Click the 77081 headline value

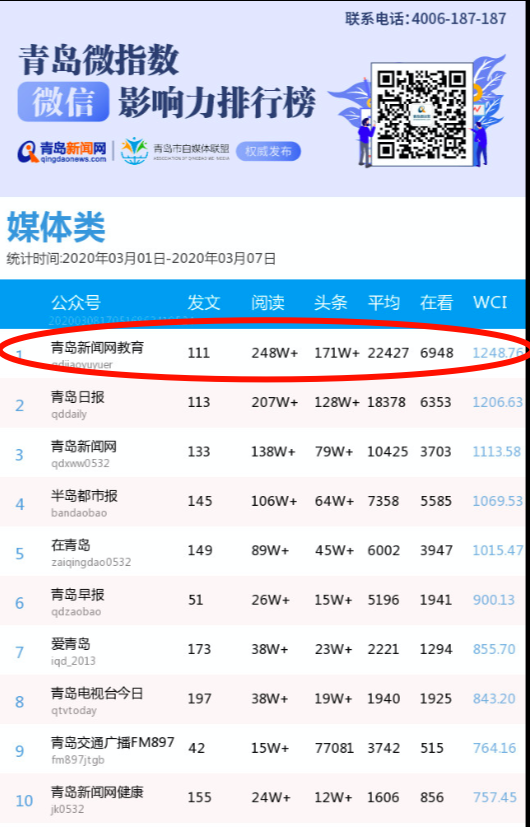click(334, 748)
